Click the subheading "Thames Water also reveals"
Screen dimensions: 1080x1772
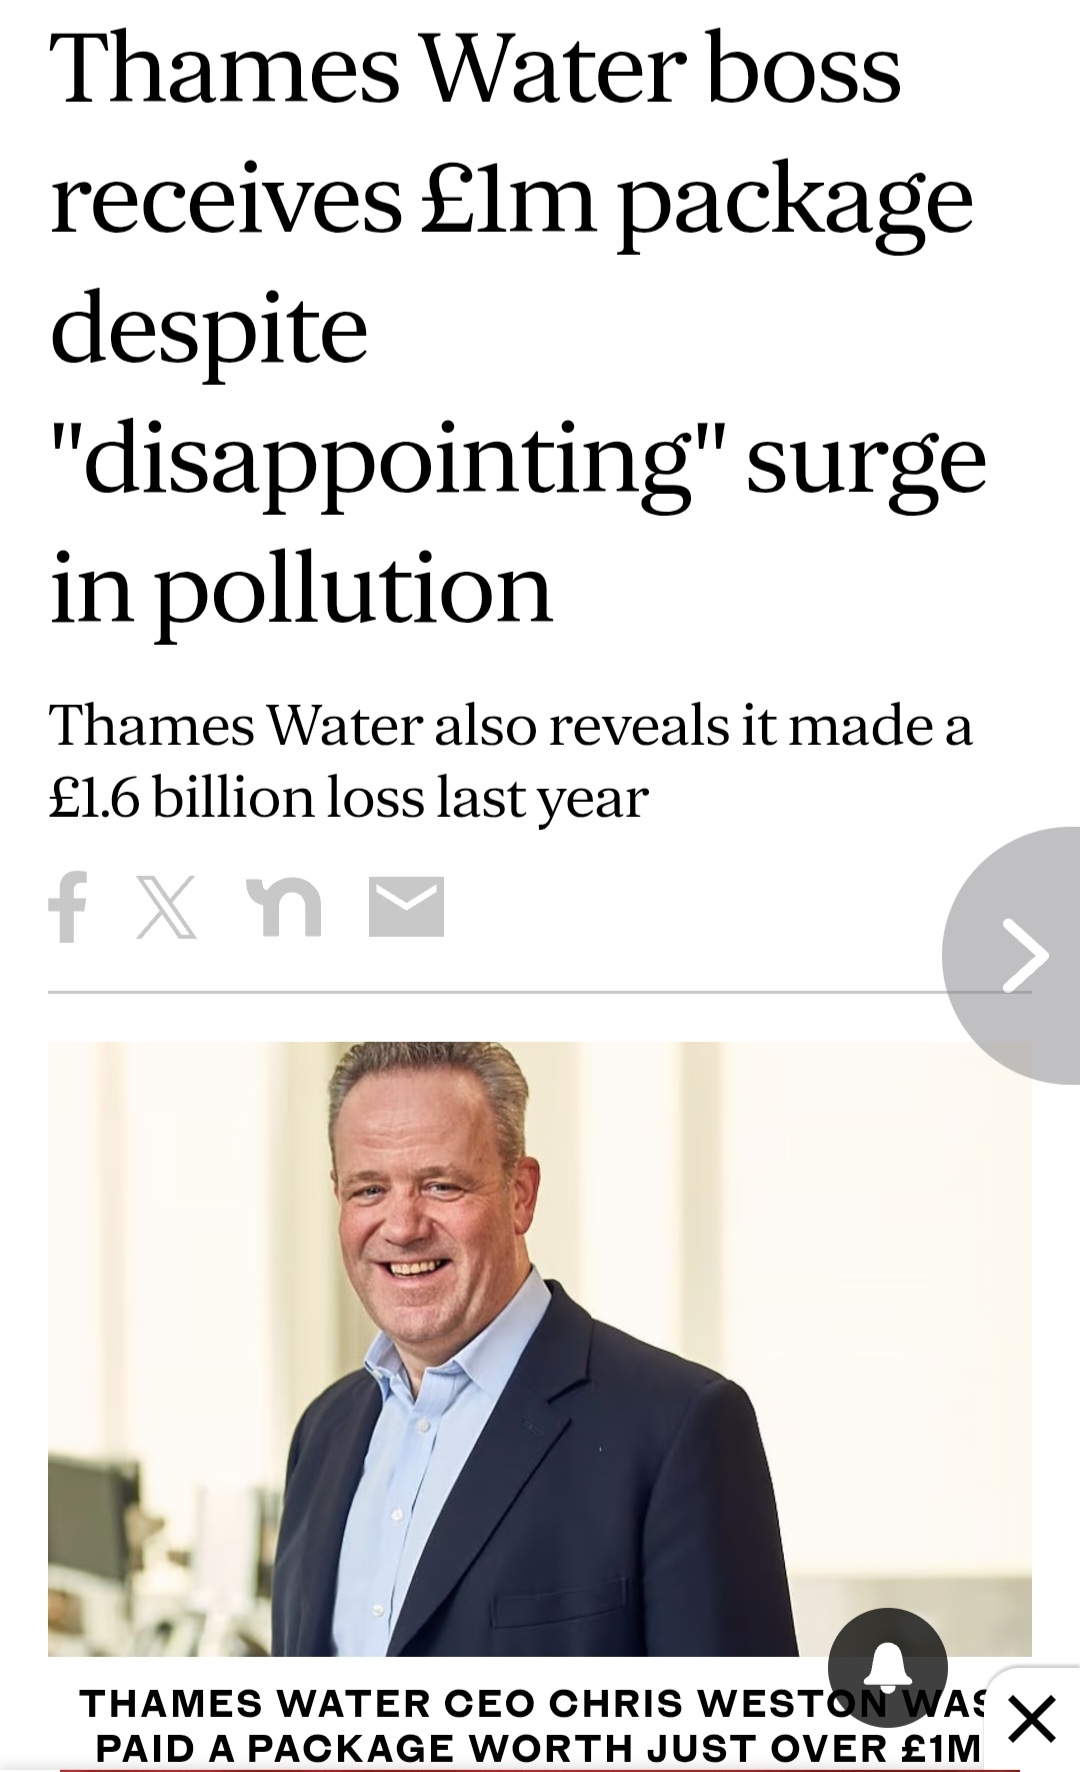[x=510, y=725]
